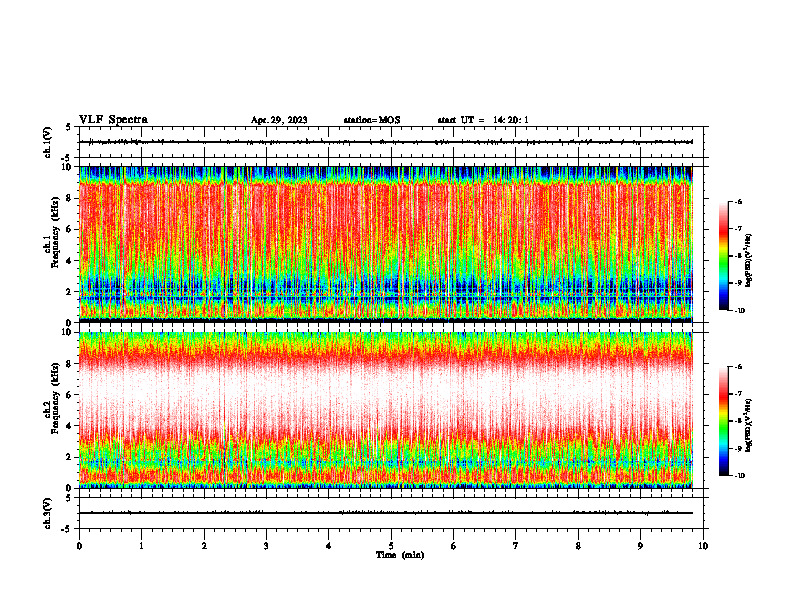792x612 pixels.
Task: Click the ch.3 voltage waveform trace
Action: [386, 513]
